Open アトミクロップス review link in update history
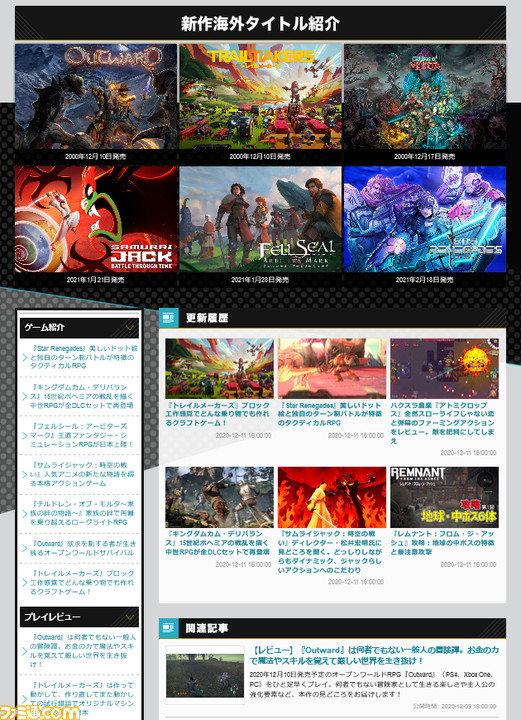 click(x=443, y=423)
